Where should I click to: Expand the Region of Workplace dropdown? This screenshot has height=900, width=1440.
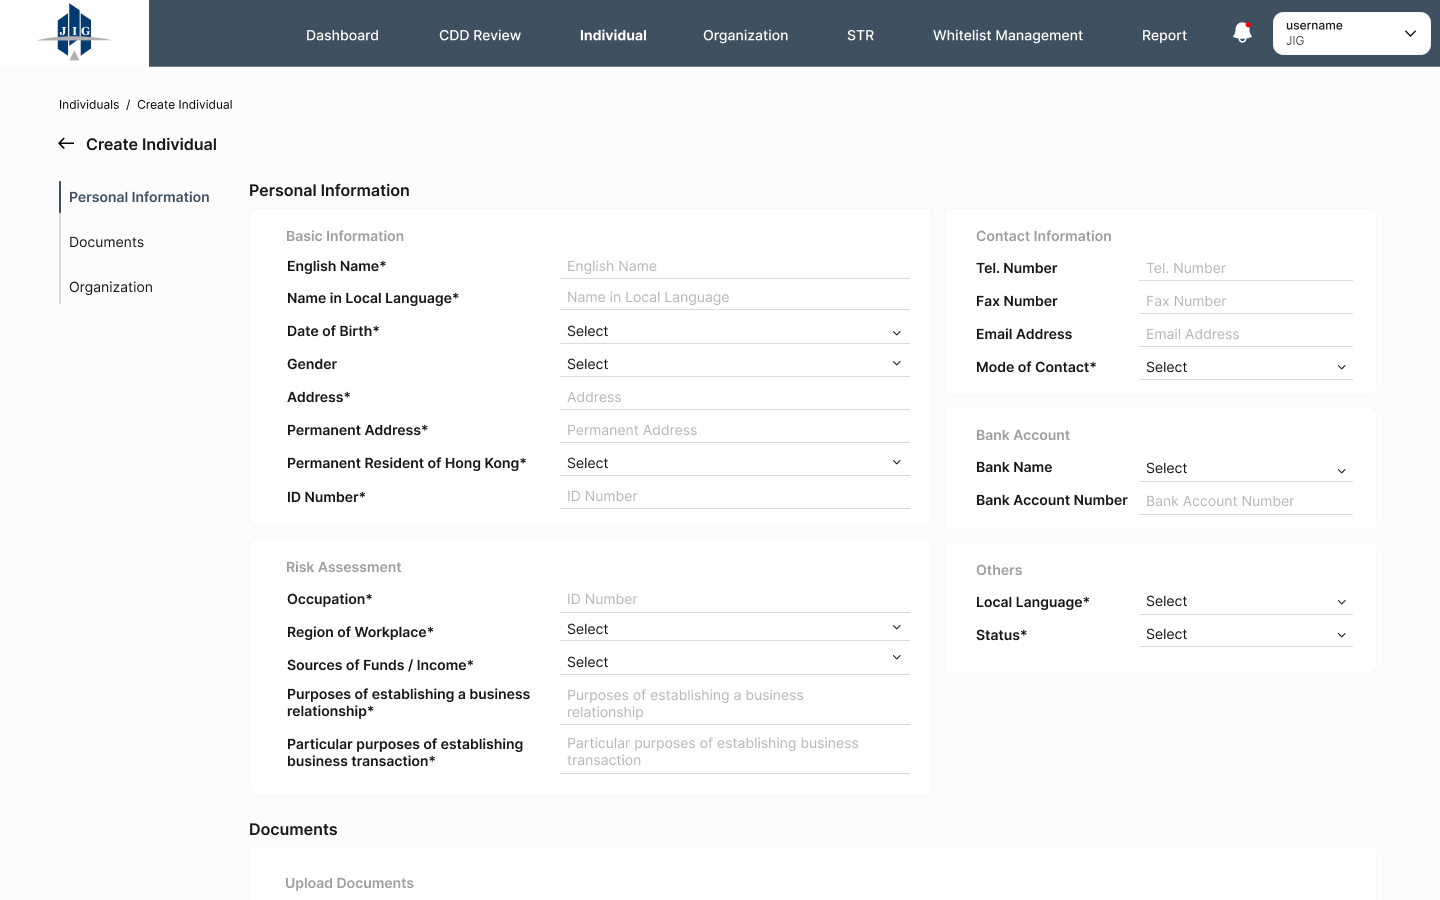[735, 629]
